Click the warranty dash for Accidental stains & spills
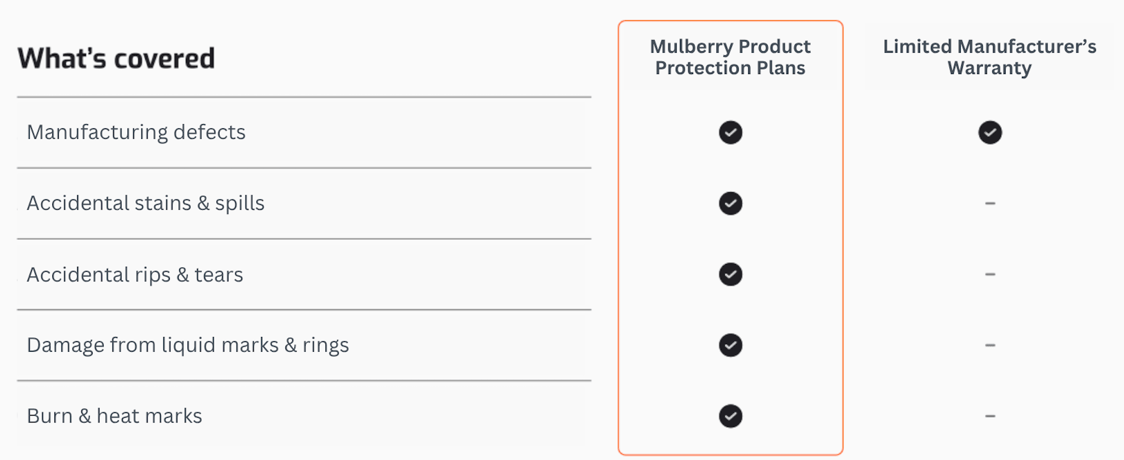Viewport: 1124px width, 460px height. [990, 203]
